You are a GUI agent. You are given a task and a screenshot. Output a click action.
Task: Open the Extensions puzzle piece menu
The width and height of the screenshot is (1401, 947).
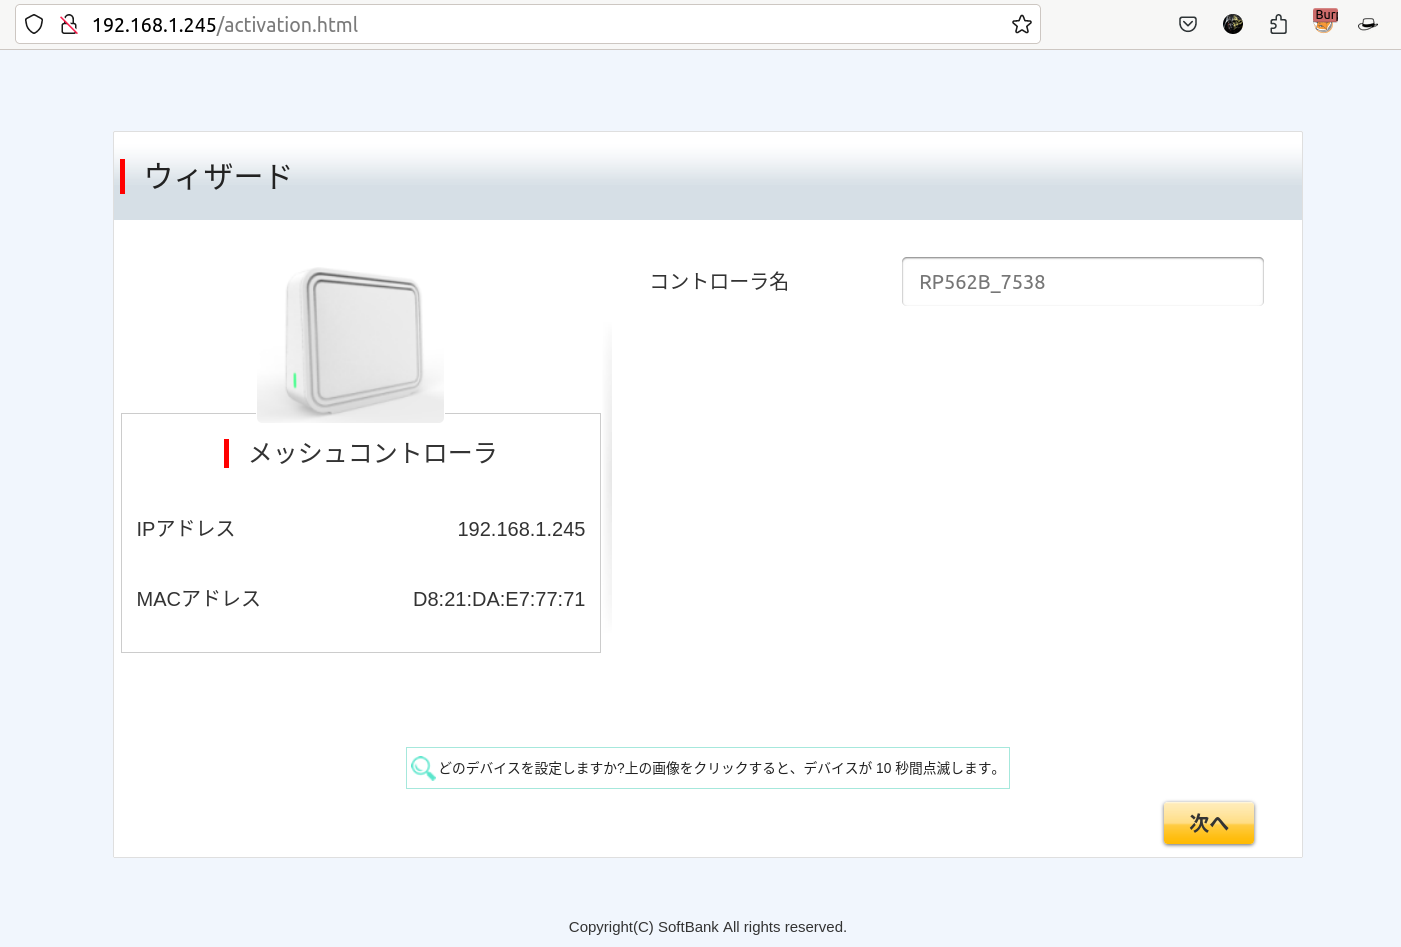(x=1278, y=25)
